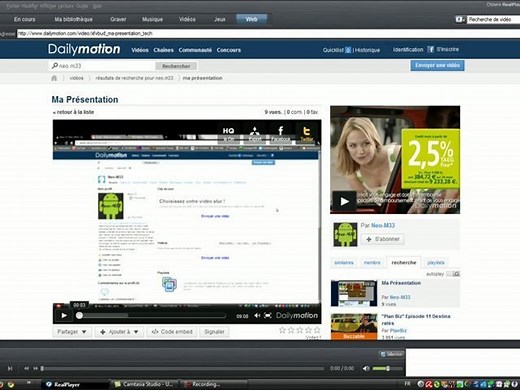The width and height of the screenshot is (520, 390).
Task: Click the PlanBiz author link
Action: pos(398,331)
